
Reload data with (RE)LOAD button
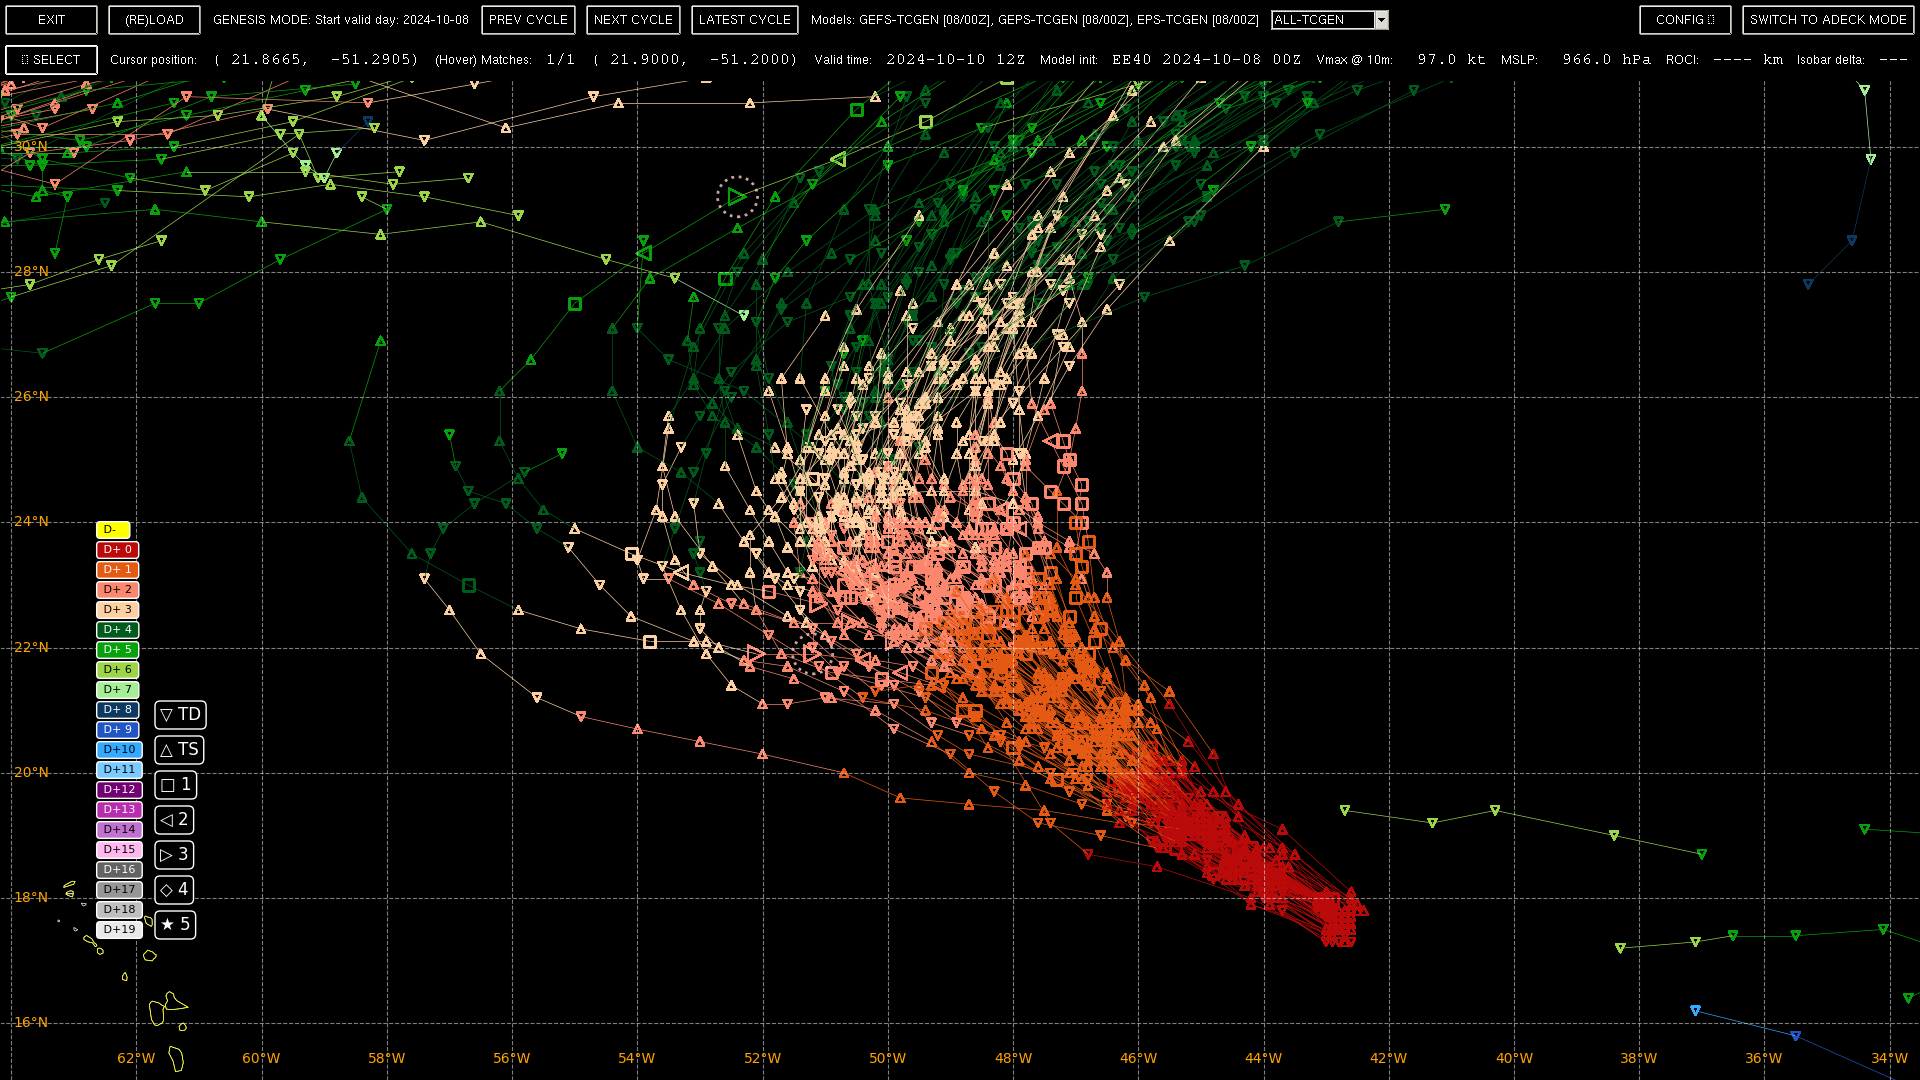(x=154, y=20)
